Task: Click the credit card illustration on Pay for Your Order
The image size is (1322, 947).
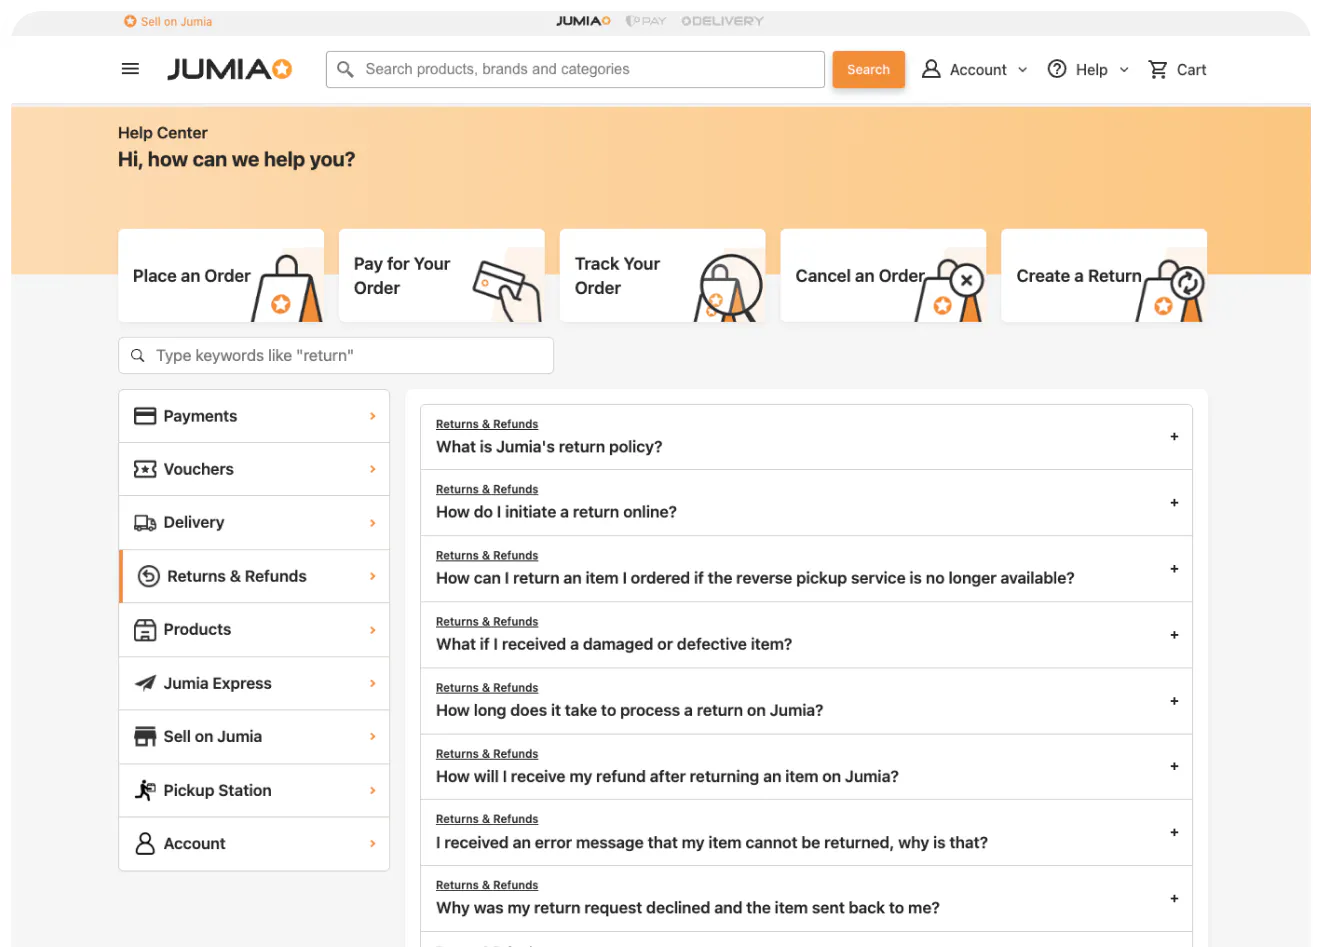Action: click(507, 291)
